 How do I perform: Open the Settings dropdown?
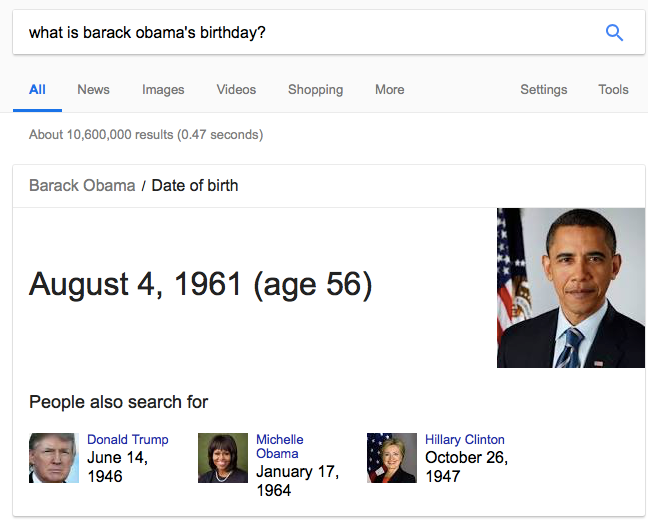click(x=544, y=90)
